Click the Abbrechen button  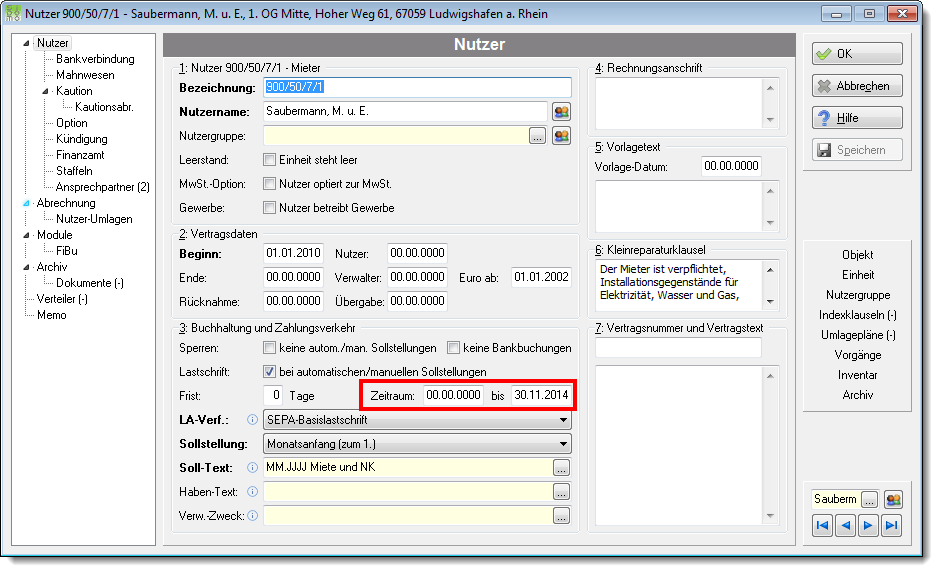tap(857, 86)
